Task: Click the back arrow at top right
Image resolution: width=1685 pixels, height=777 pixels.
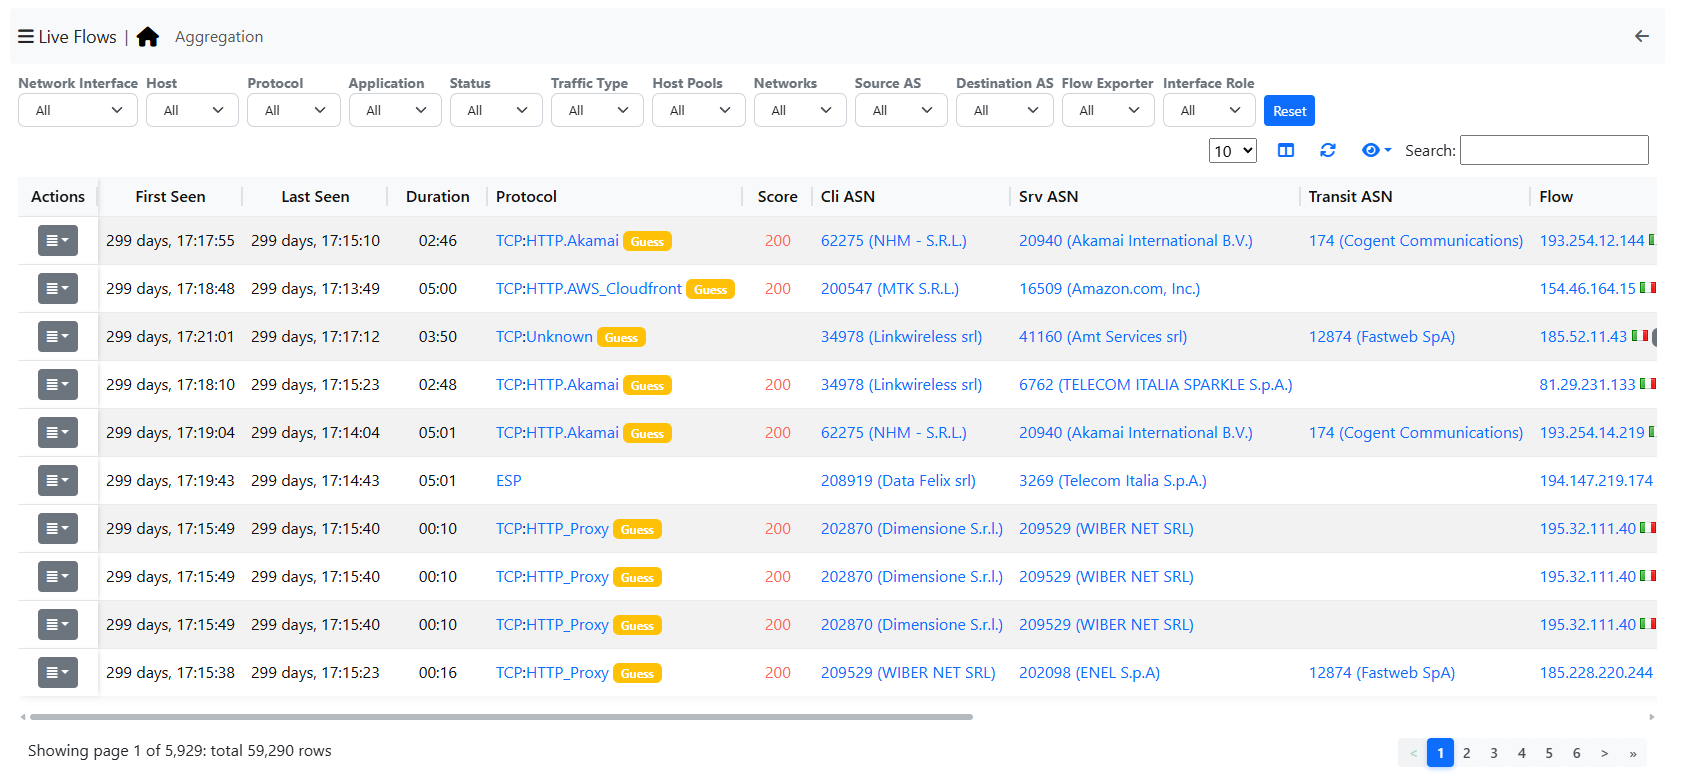Action: click(1641, 36)
